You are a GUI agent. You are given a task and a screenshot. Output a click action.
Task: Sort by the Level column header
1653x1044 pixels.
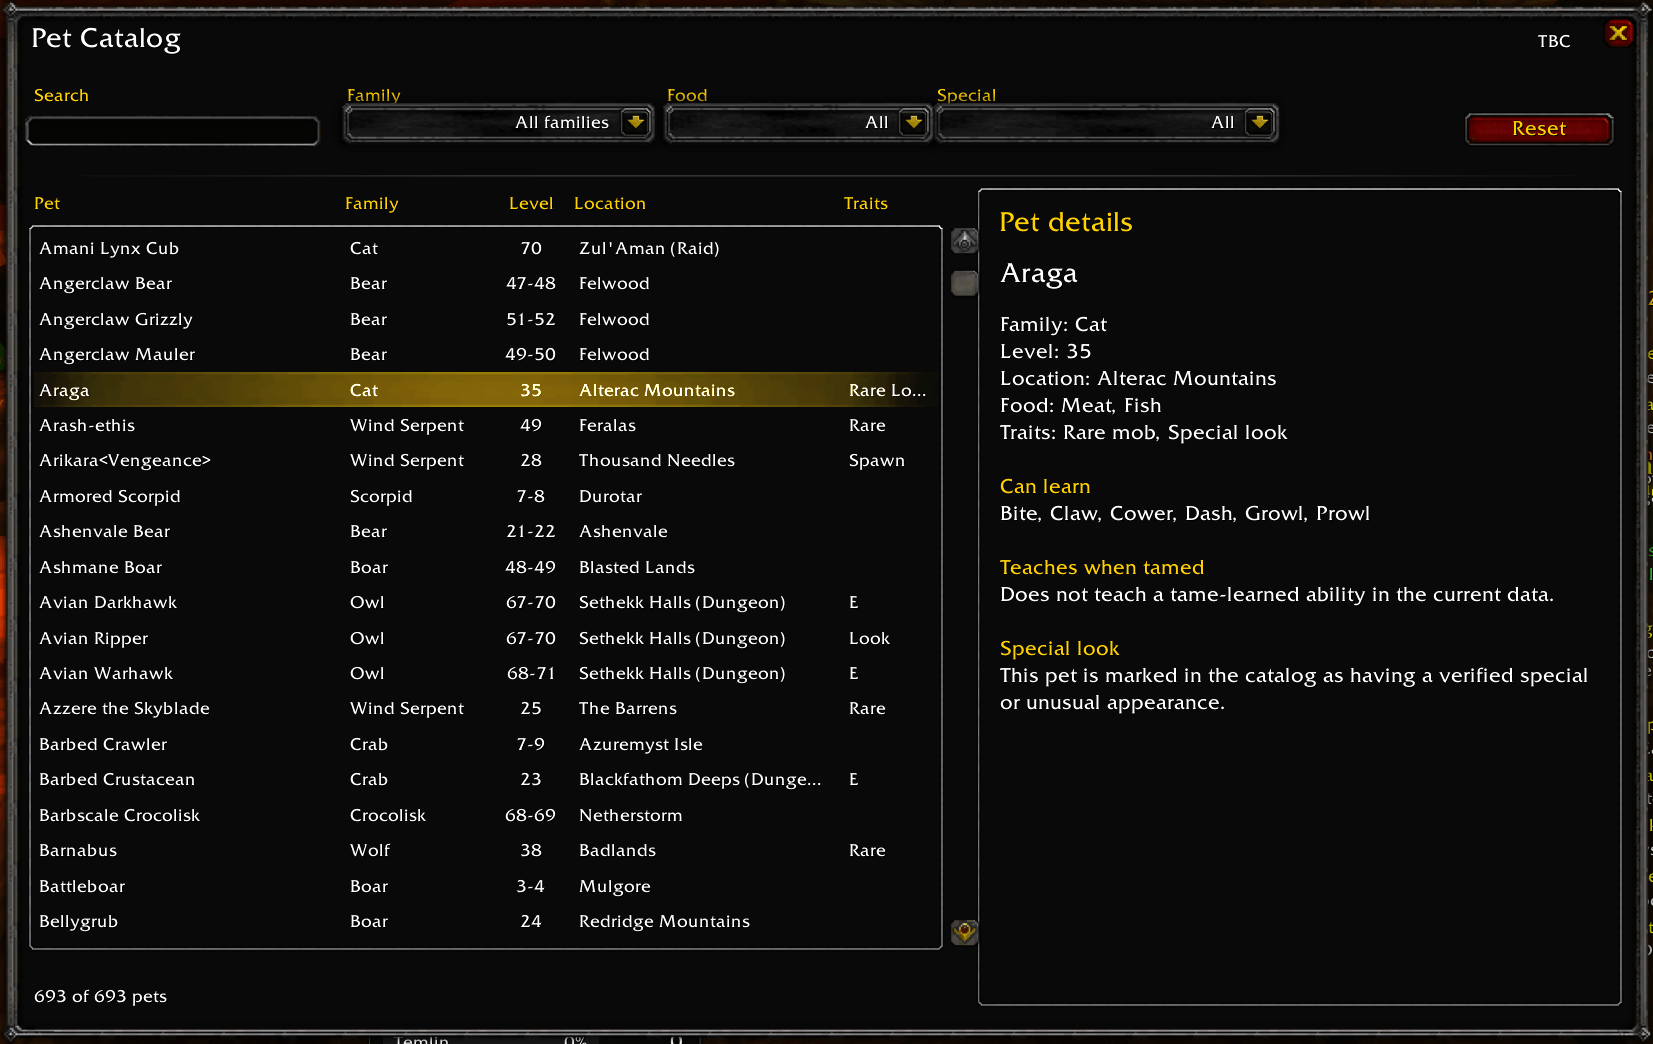tap(530, 203)
